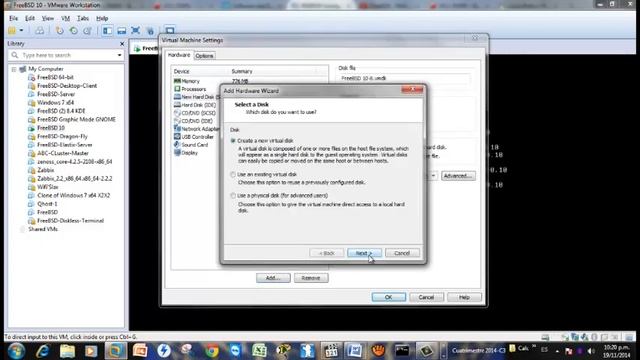Close the Library panel with X
The width and height of the screenshot is (640, 360).
tap(122, 44)
